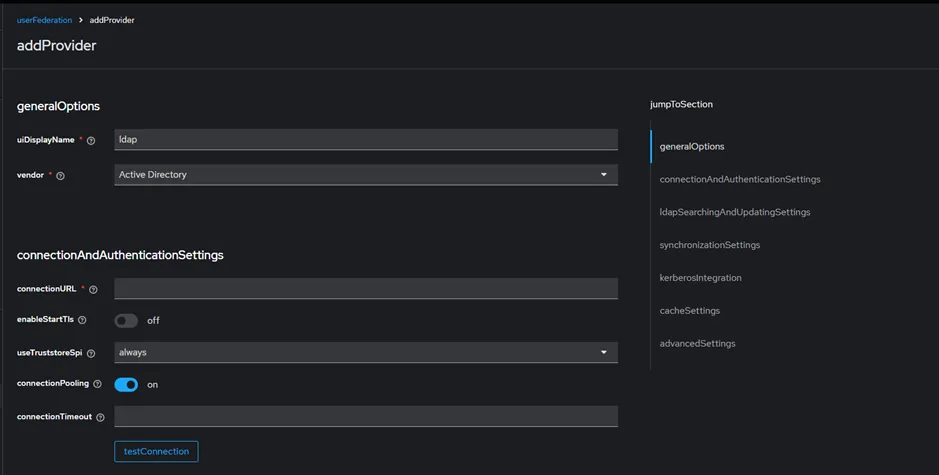The width and height of the screenshot is (939, 475).
Task: Click the connectionAndAuthenticationSettings form heading
Action: point(120,255)
